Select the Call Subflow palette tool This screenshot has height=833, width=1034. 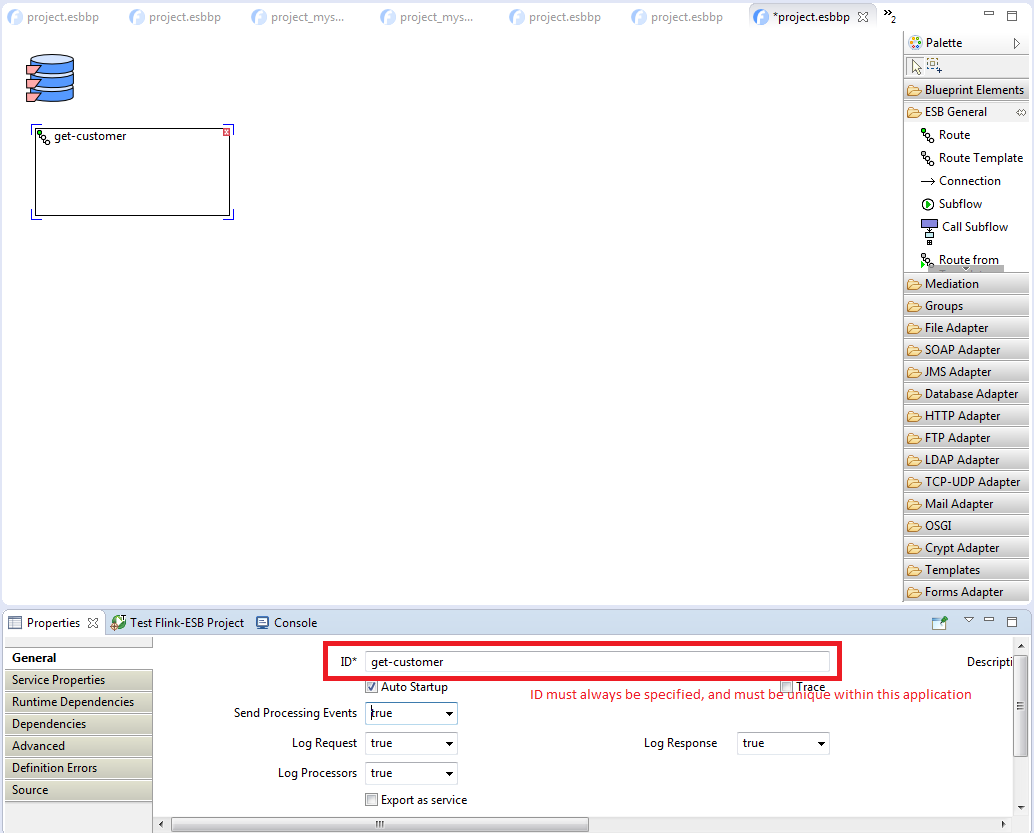click(x=973, y=227)
